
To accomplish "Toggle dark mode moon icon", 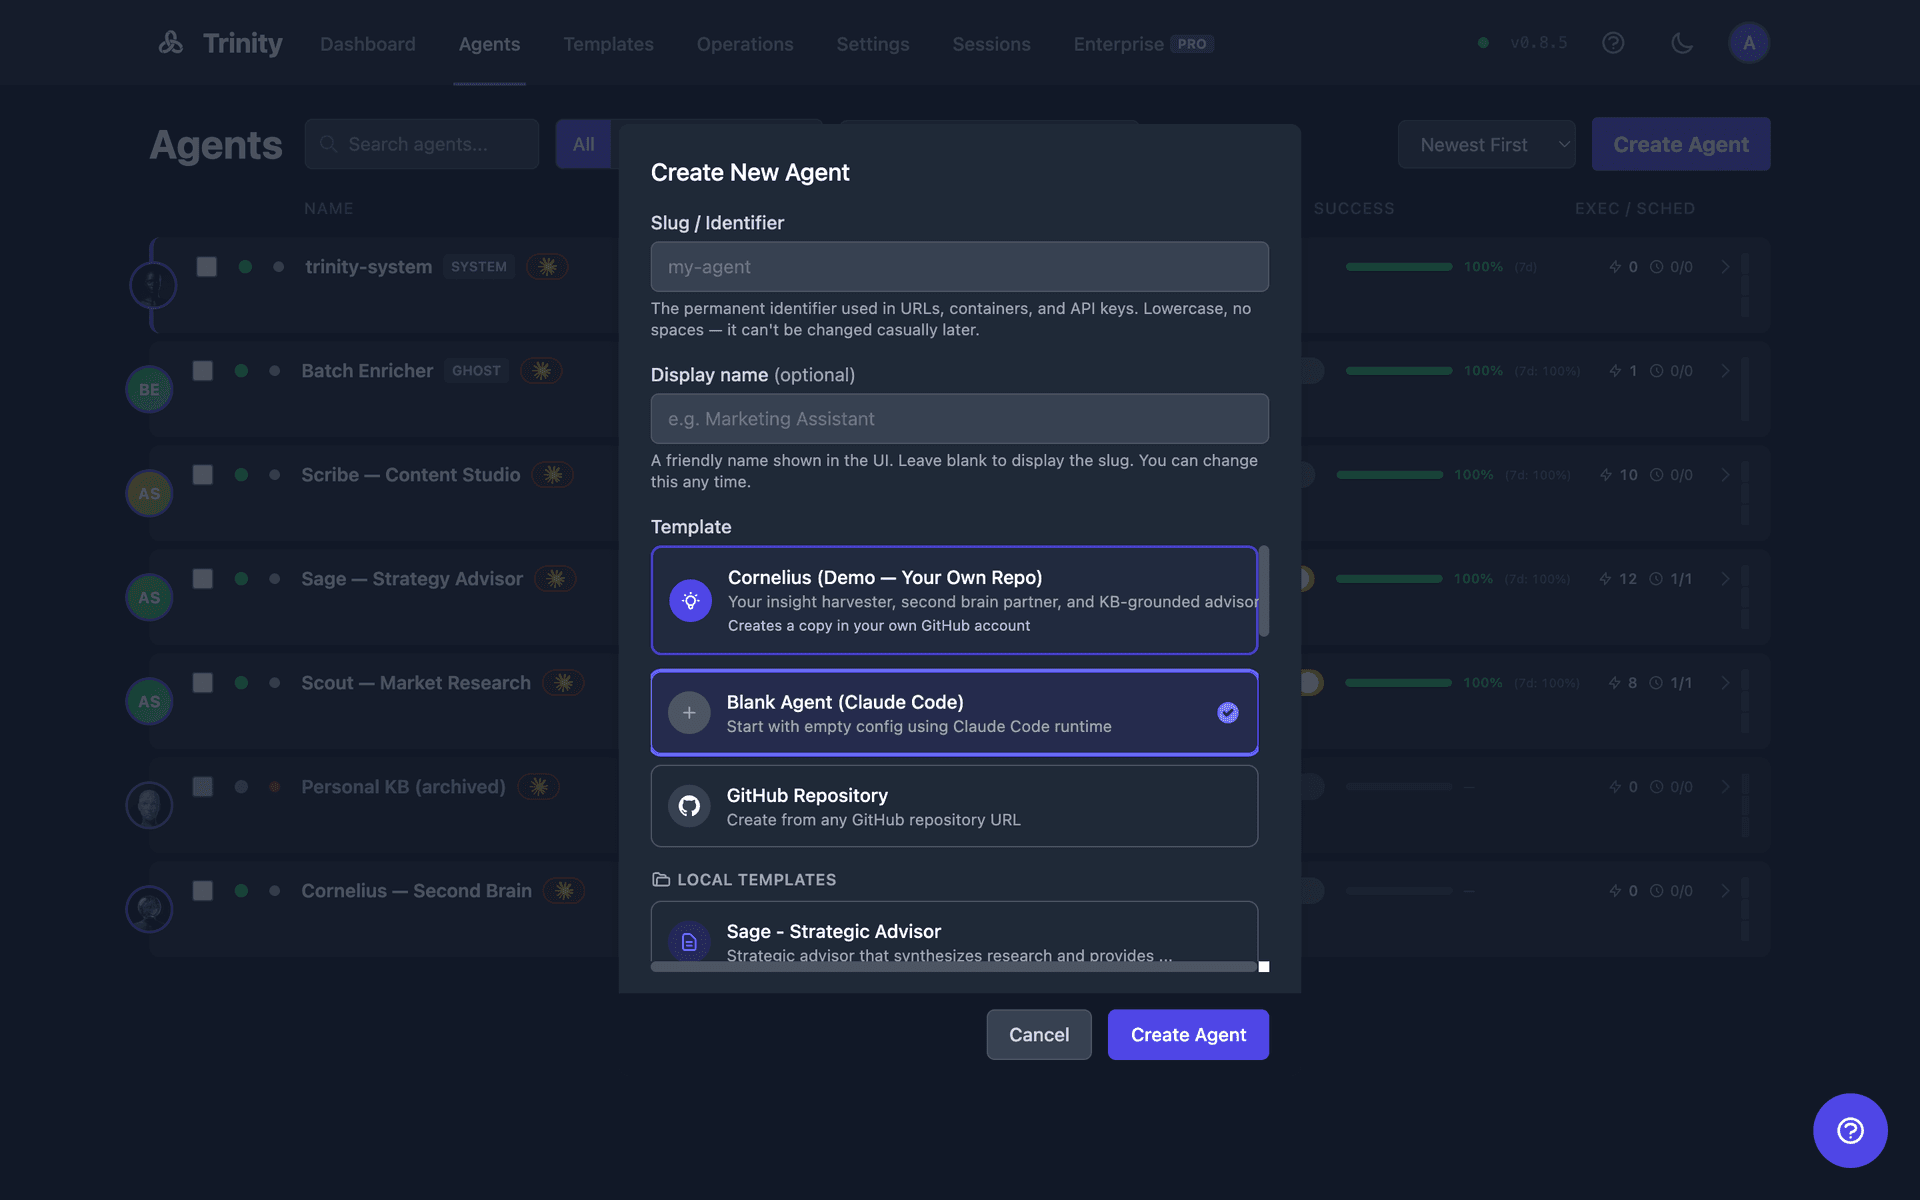I will (1682, 43).
